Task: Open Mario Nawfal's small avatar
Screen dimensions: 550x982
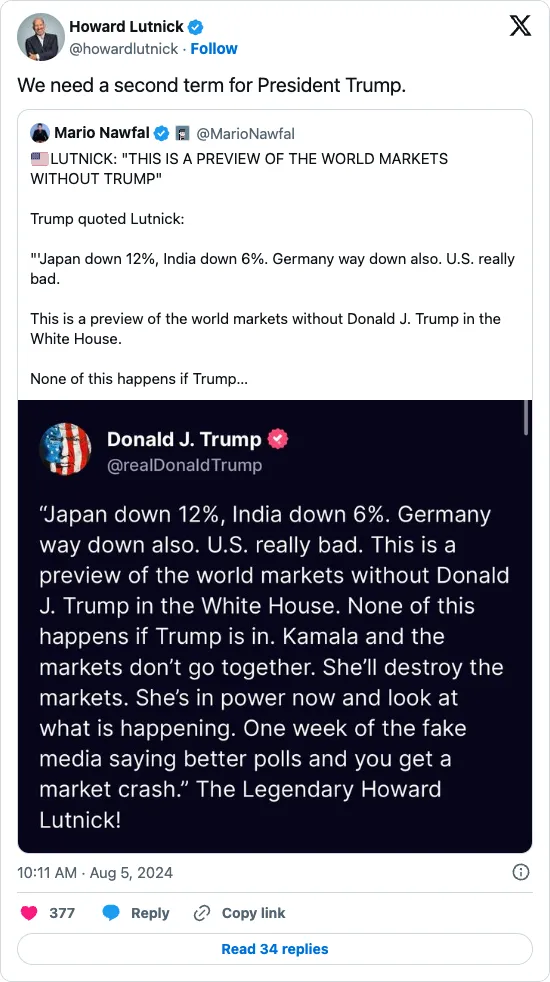Action: 40,133
